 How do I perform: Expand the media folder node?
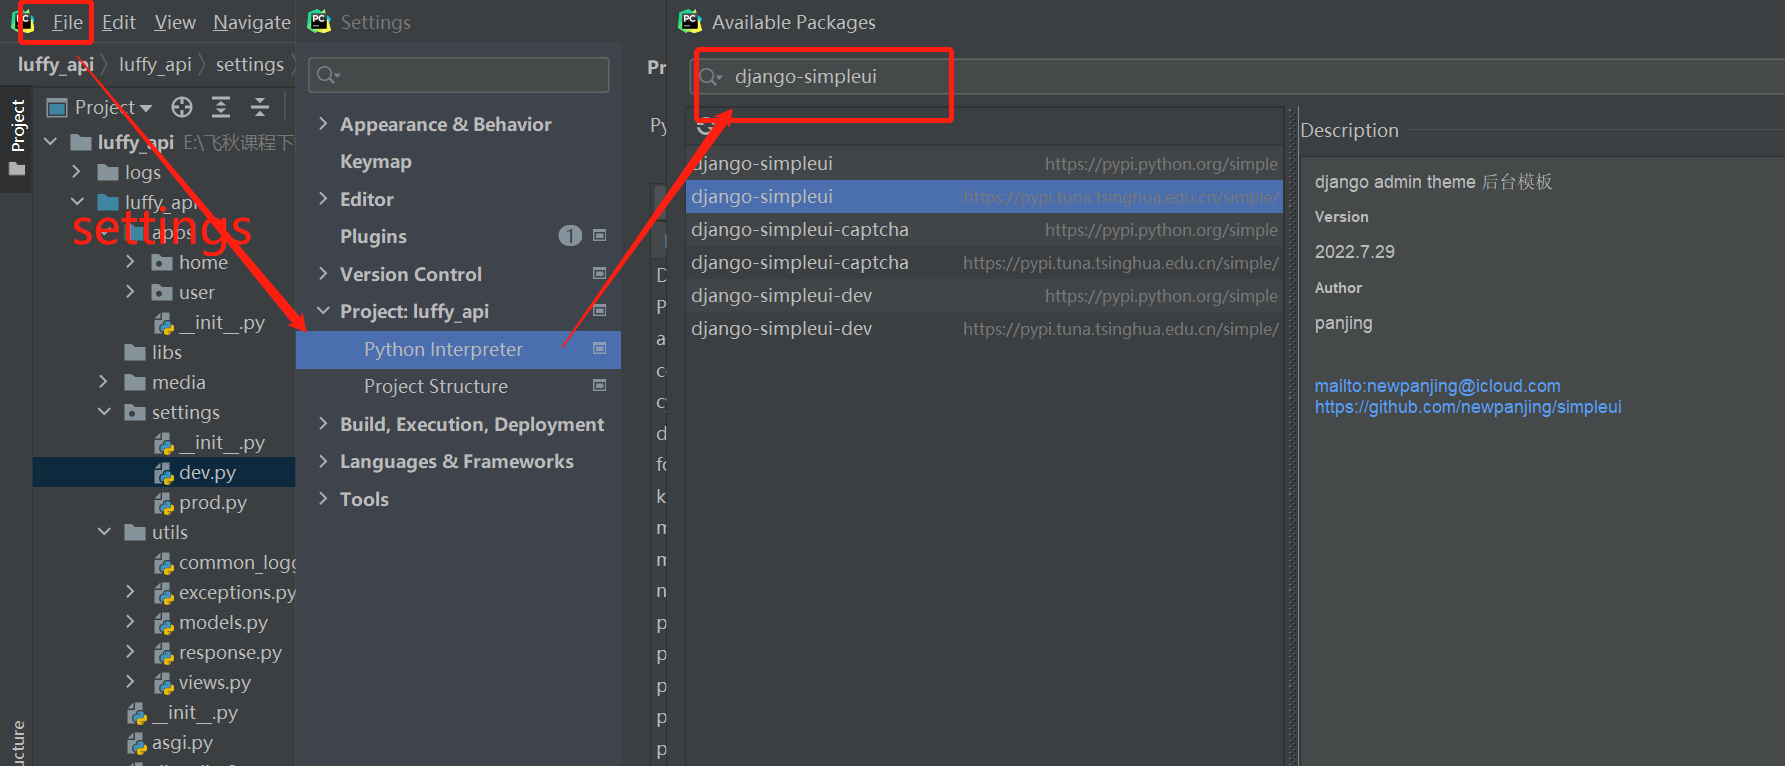pyautogui.click(x=104, y=382)
